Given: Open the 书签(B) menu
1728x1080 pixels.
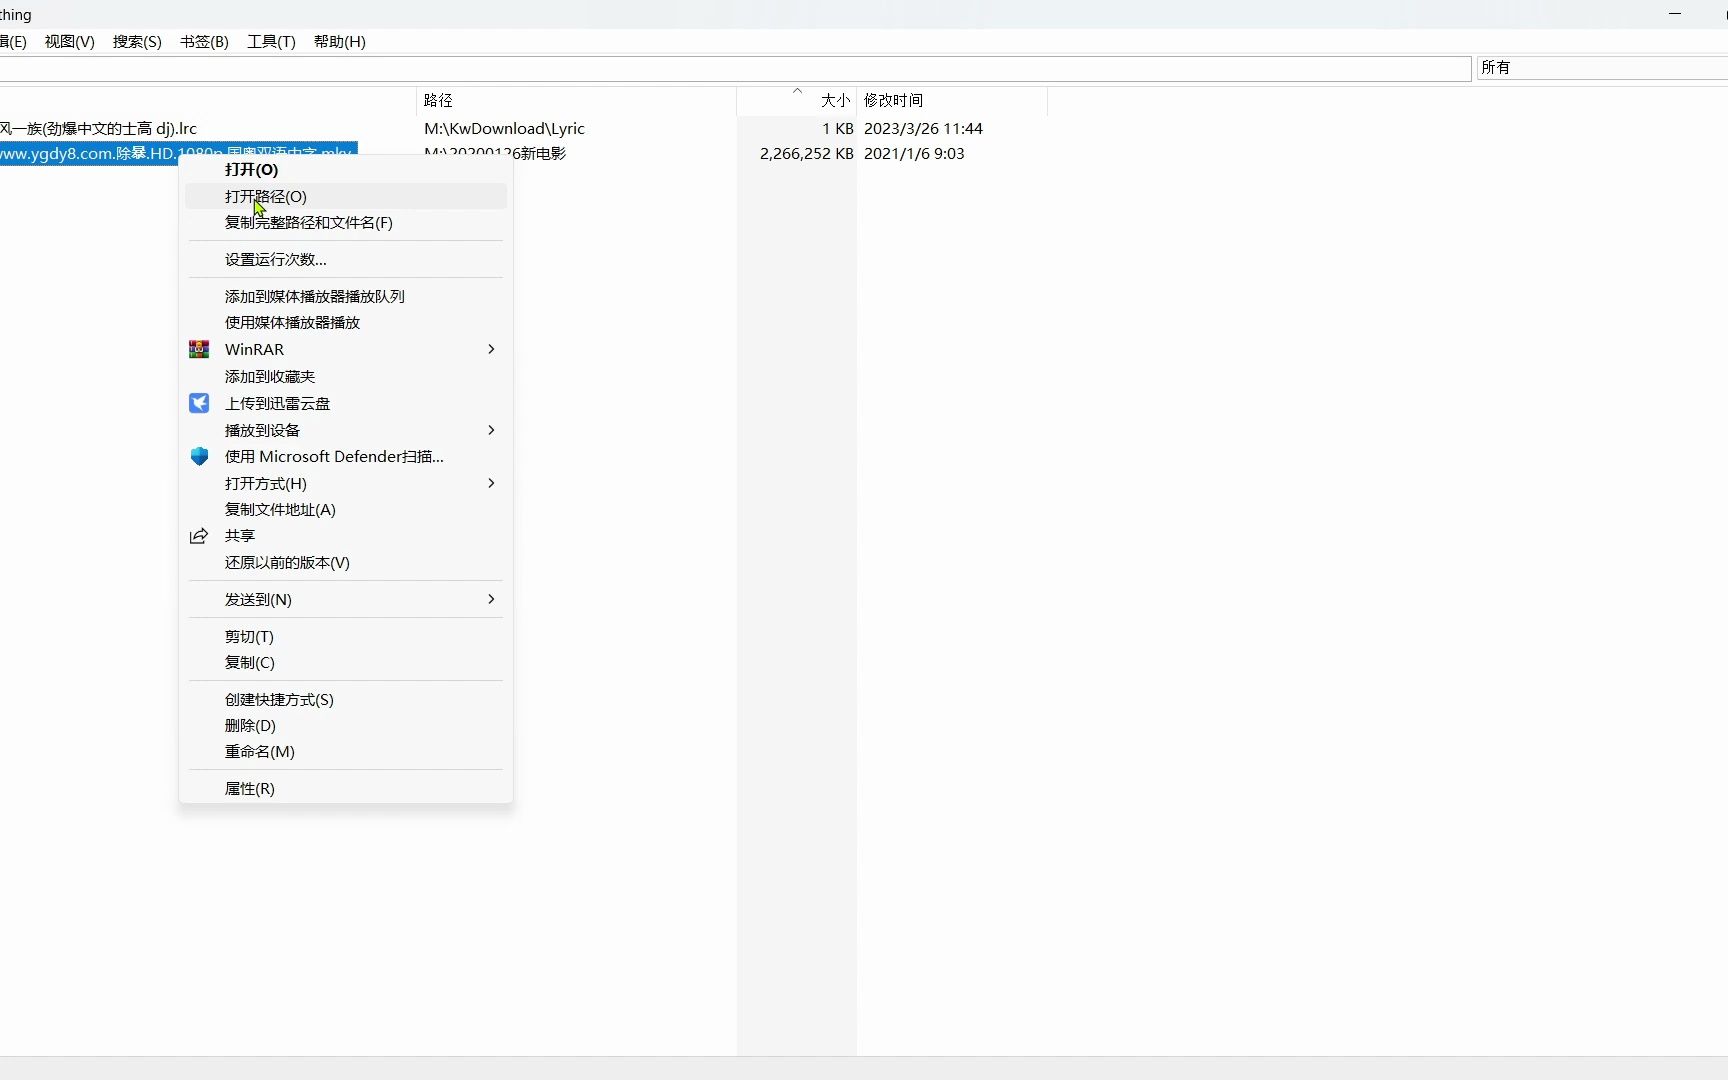Looking at the screenshot, I should tap(204, 41).
